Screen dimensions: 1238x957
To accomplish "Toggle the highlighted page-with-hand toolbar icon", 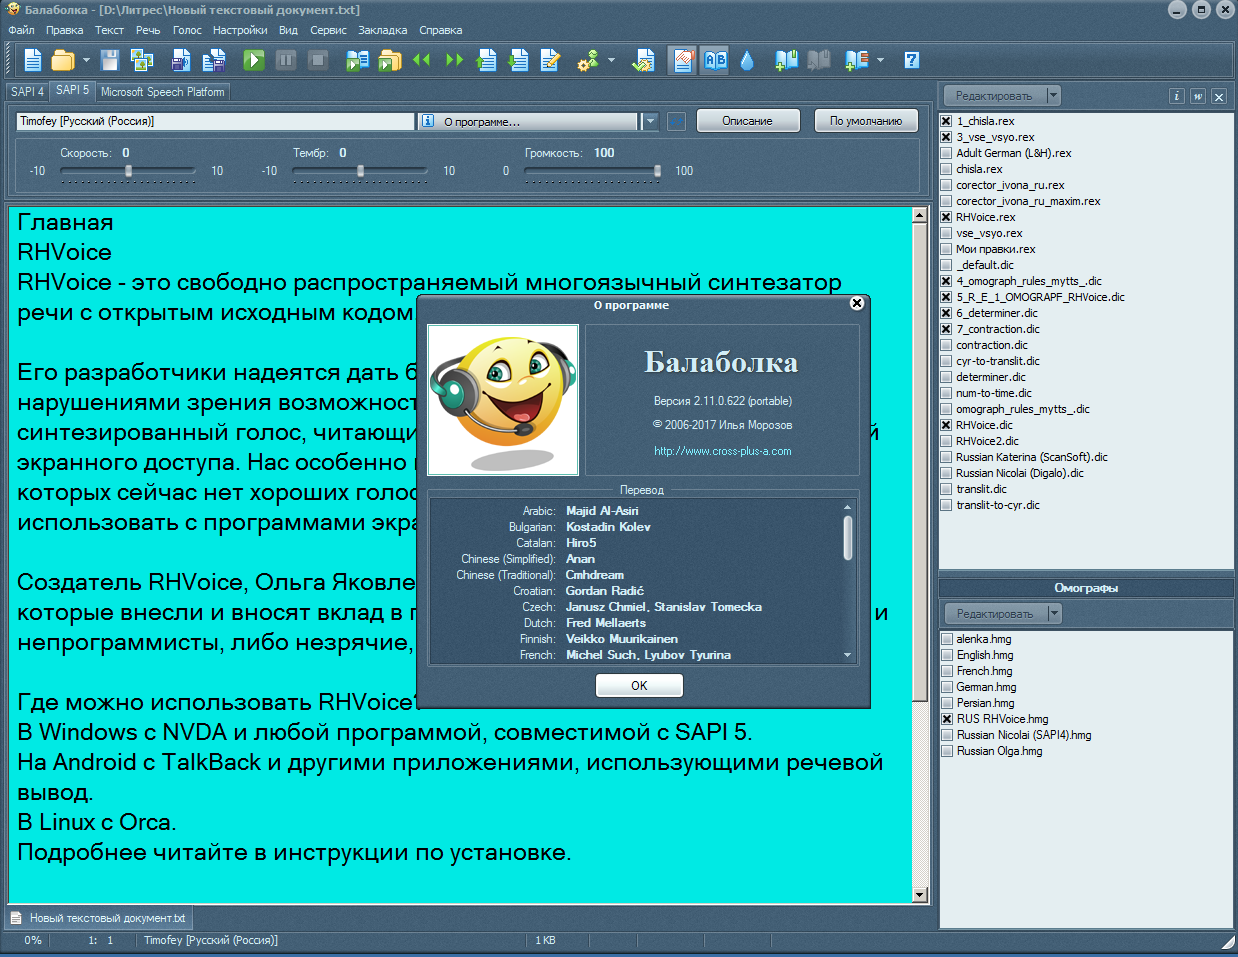I will pyautogui.click(x=683, y=60).
